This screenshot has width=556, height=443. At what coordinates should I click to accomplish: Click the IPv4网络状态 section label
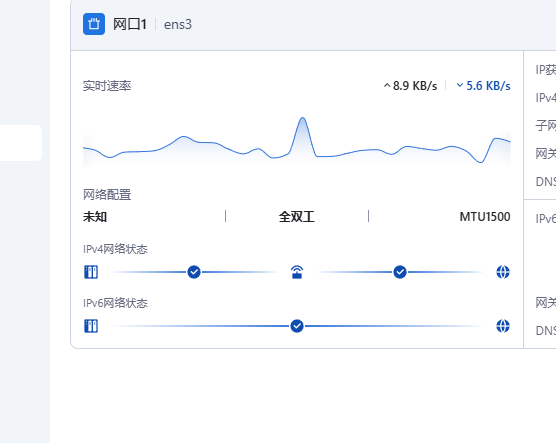115,249
